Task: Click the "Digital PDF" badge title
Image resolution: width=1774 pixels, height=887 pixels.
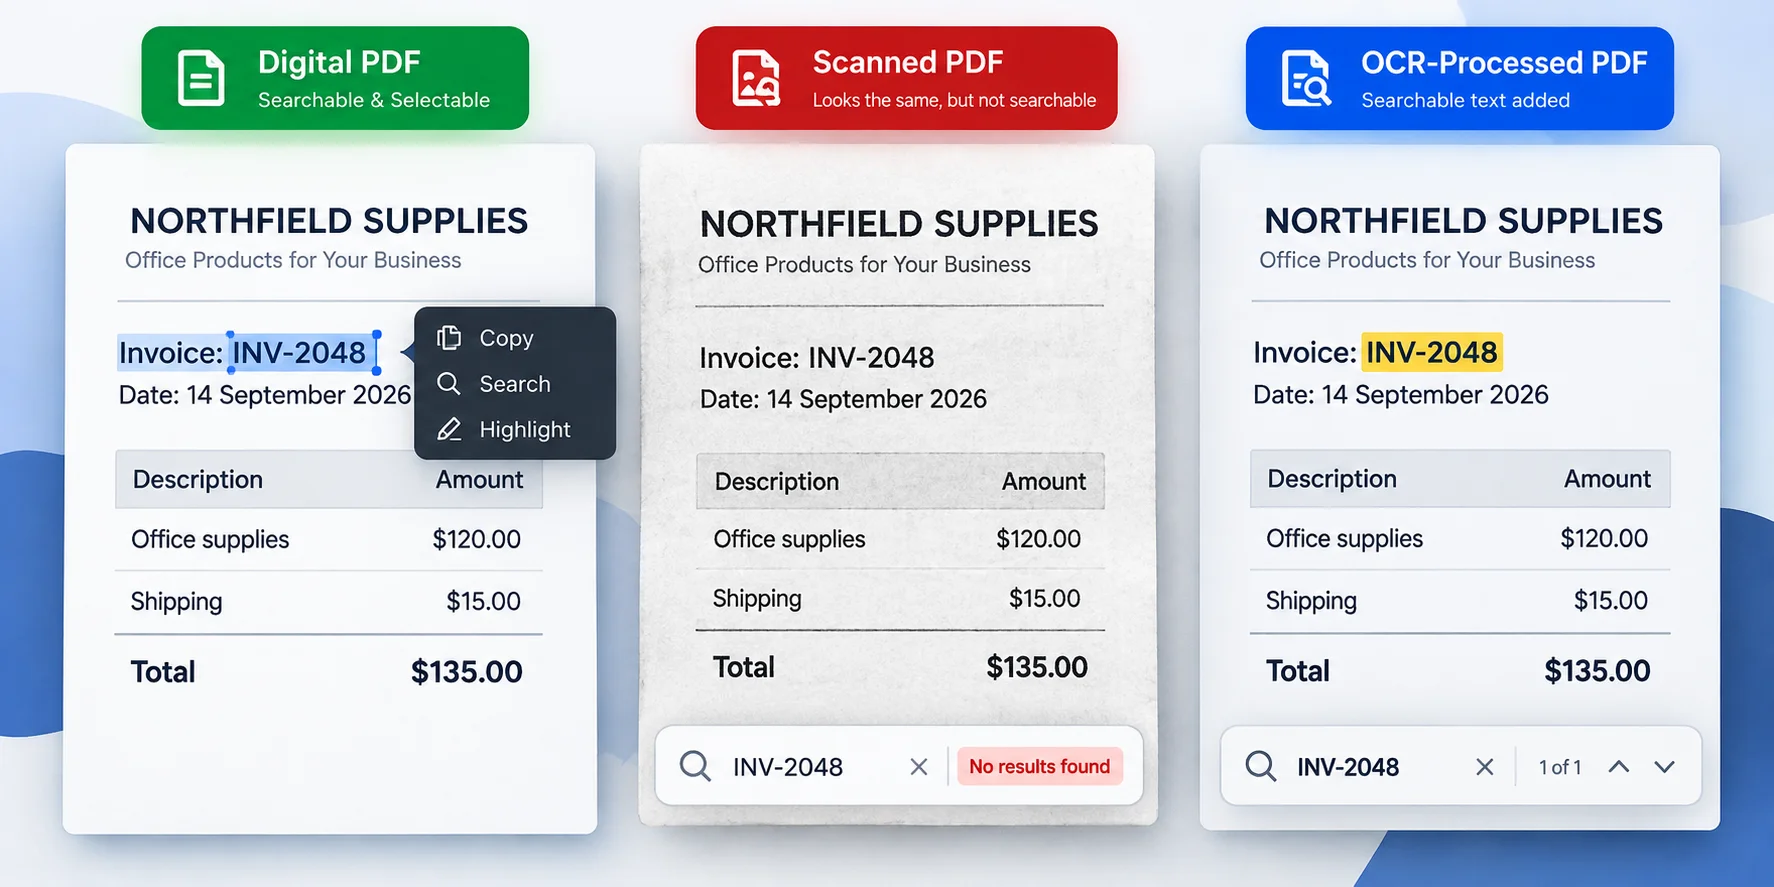Action: tap(339, 62)
